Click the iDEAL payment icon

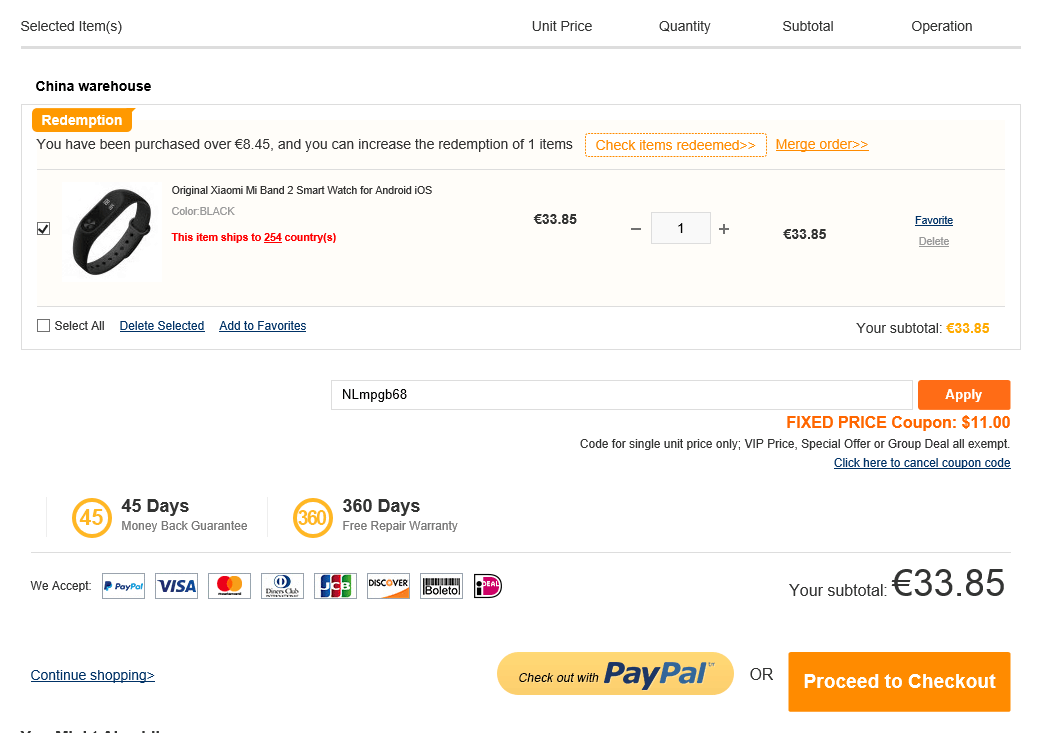(x=487, y=586)
